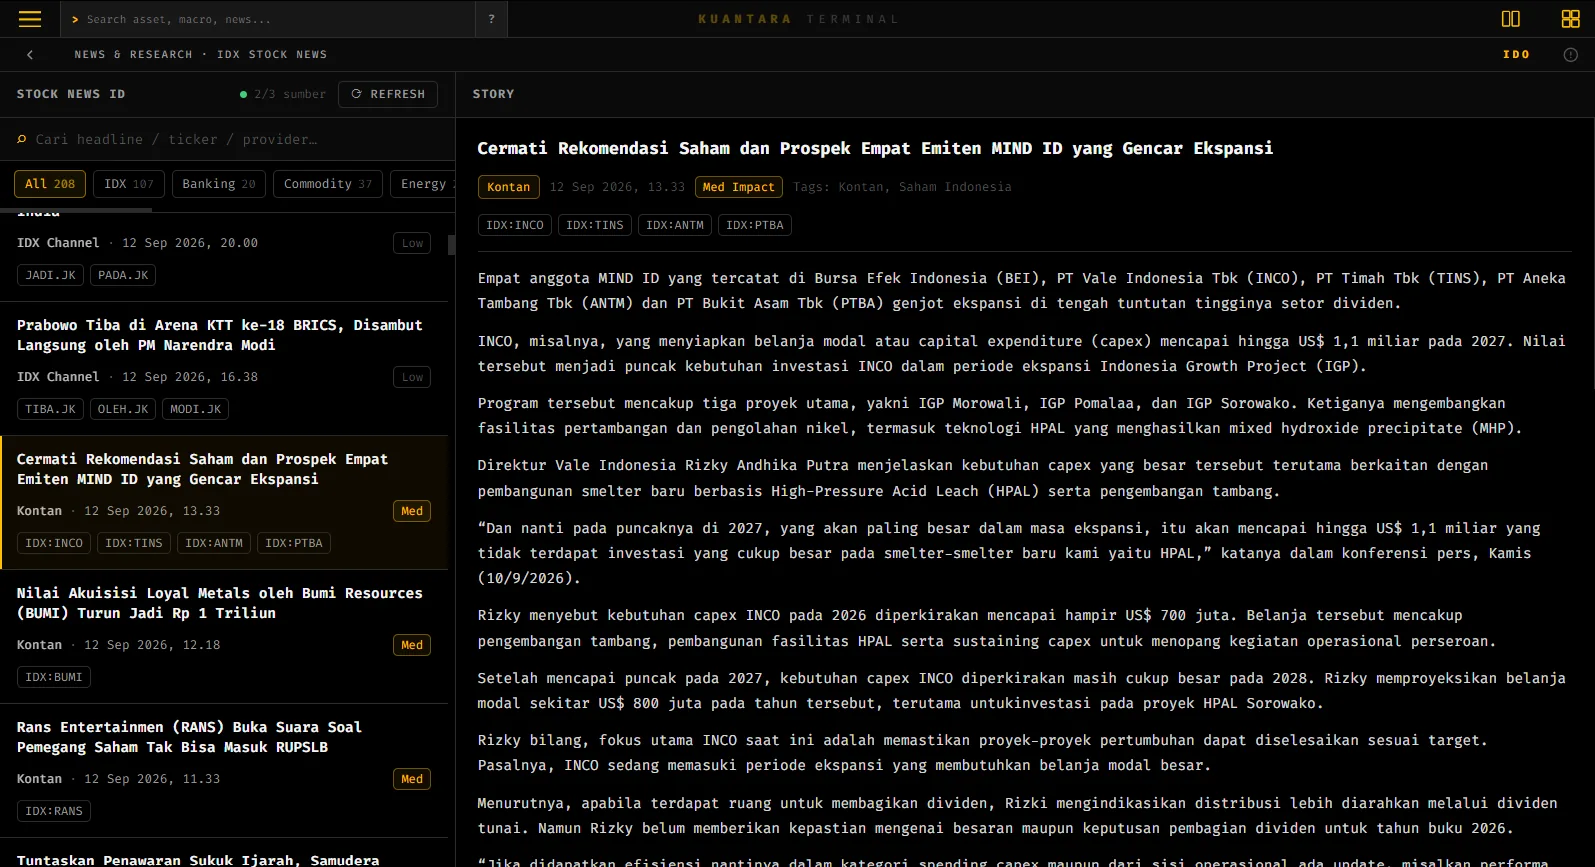
Task: Open IDX STOCK NEWS breadcrumb
Action: pyautogui.click(x=272, y=55)
